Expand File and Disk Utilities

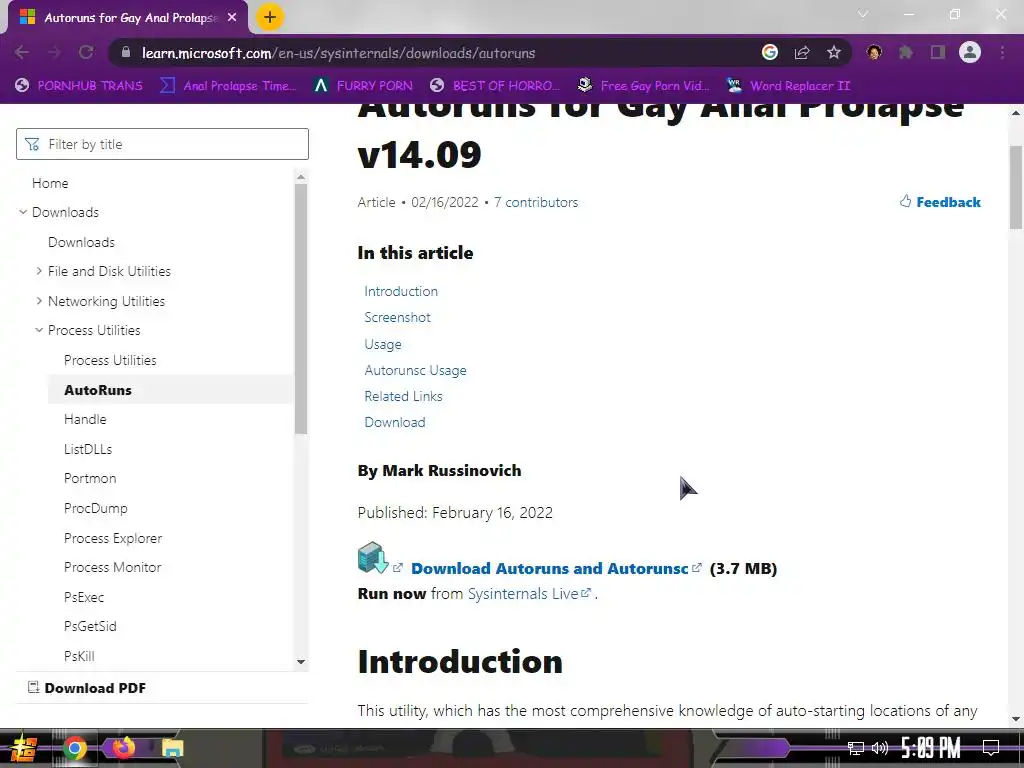[39, 270]
